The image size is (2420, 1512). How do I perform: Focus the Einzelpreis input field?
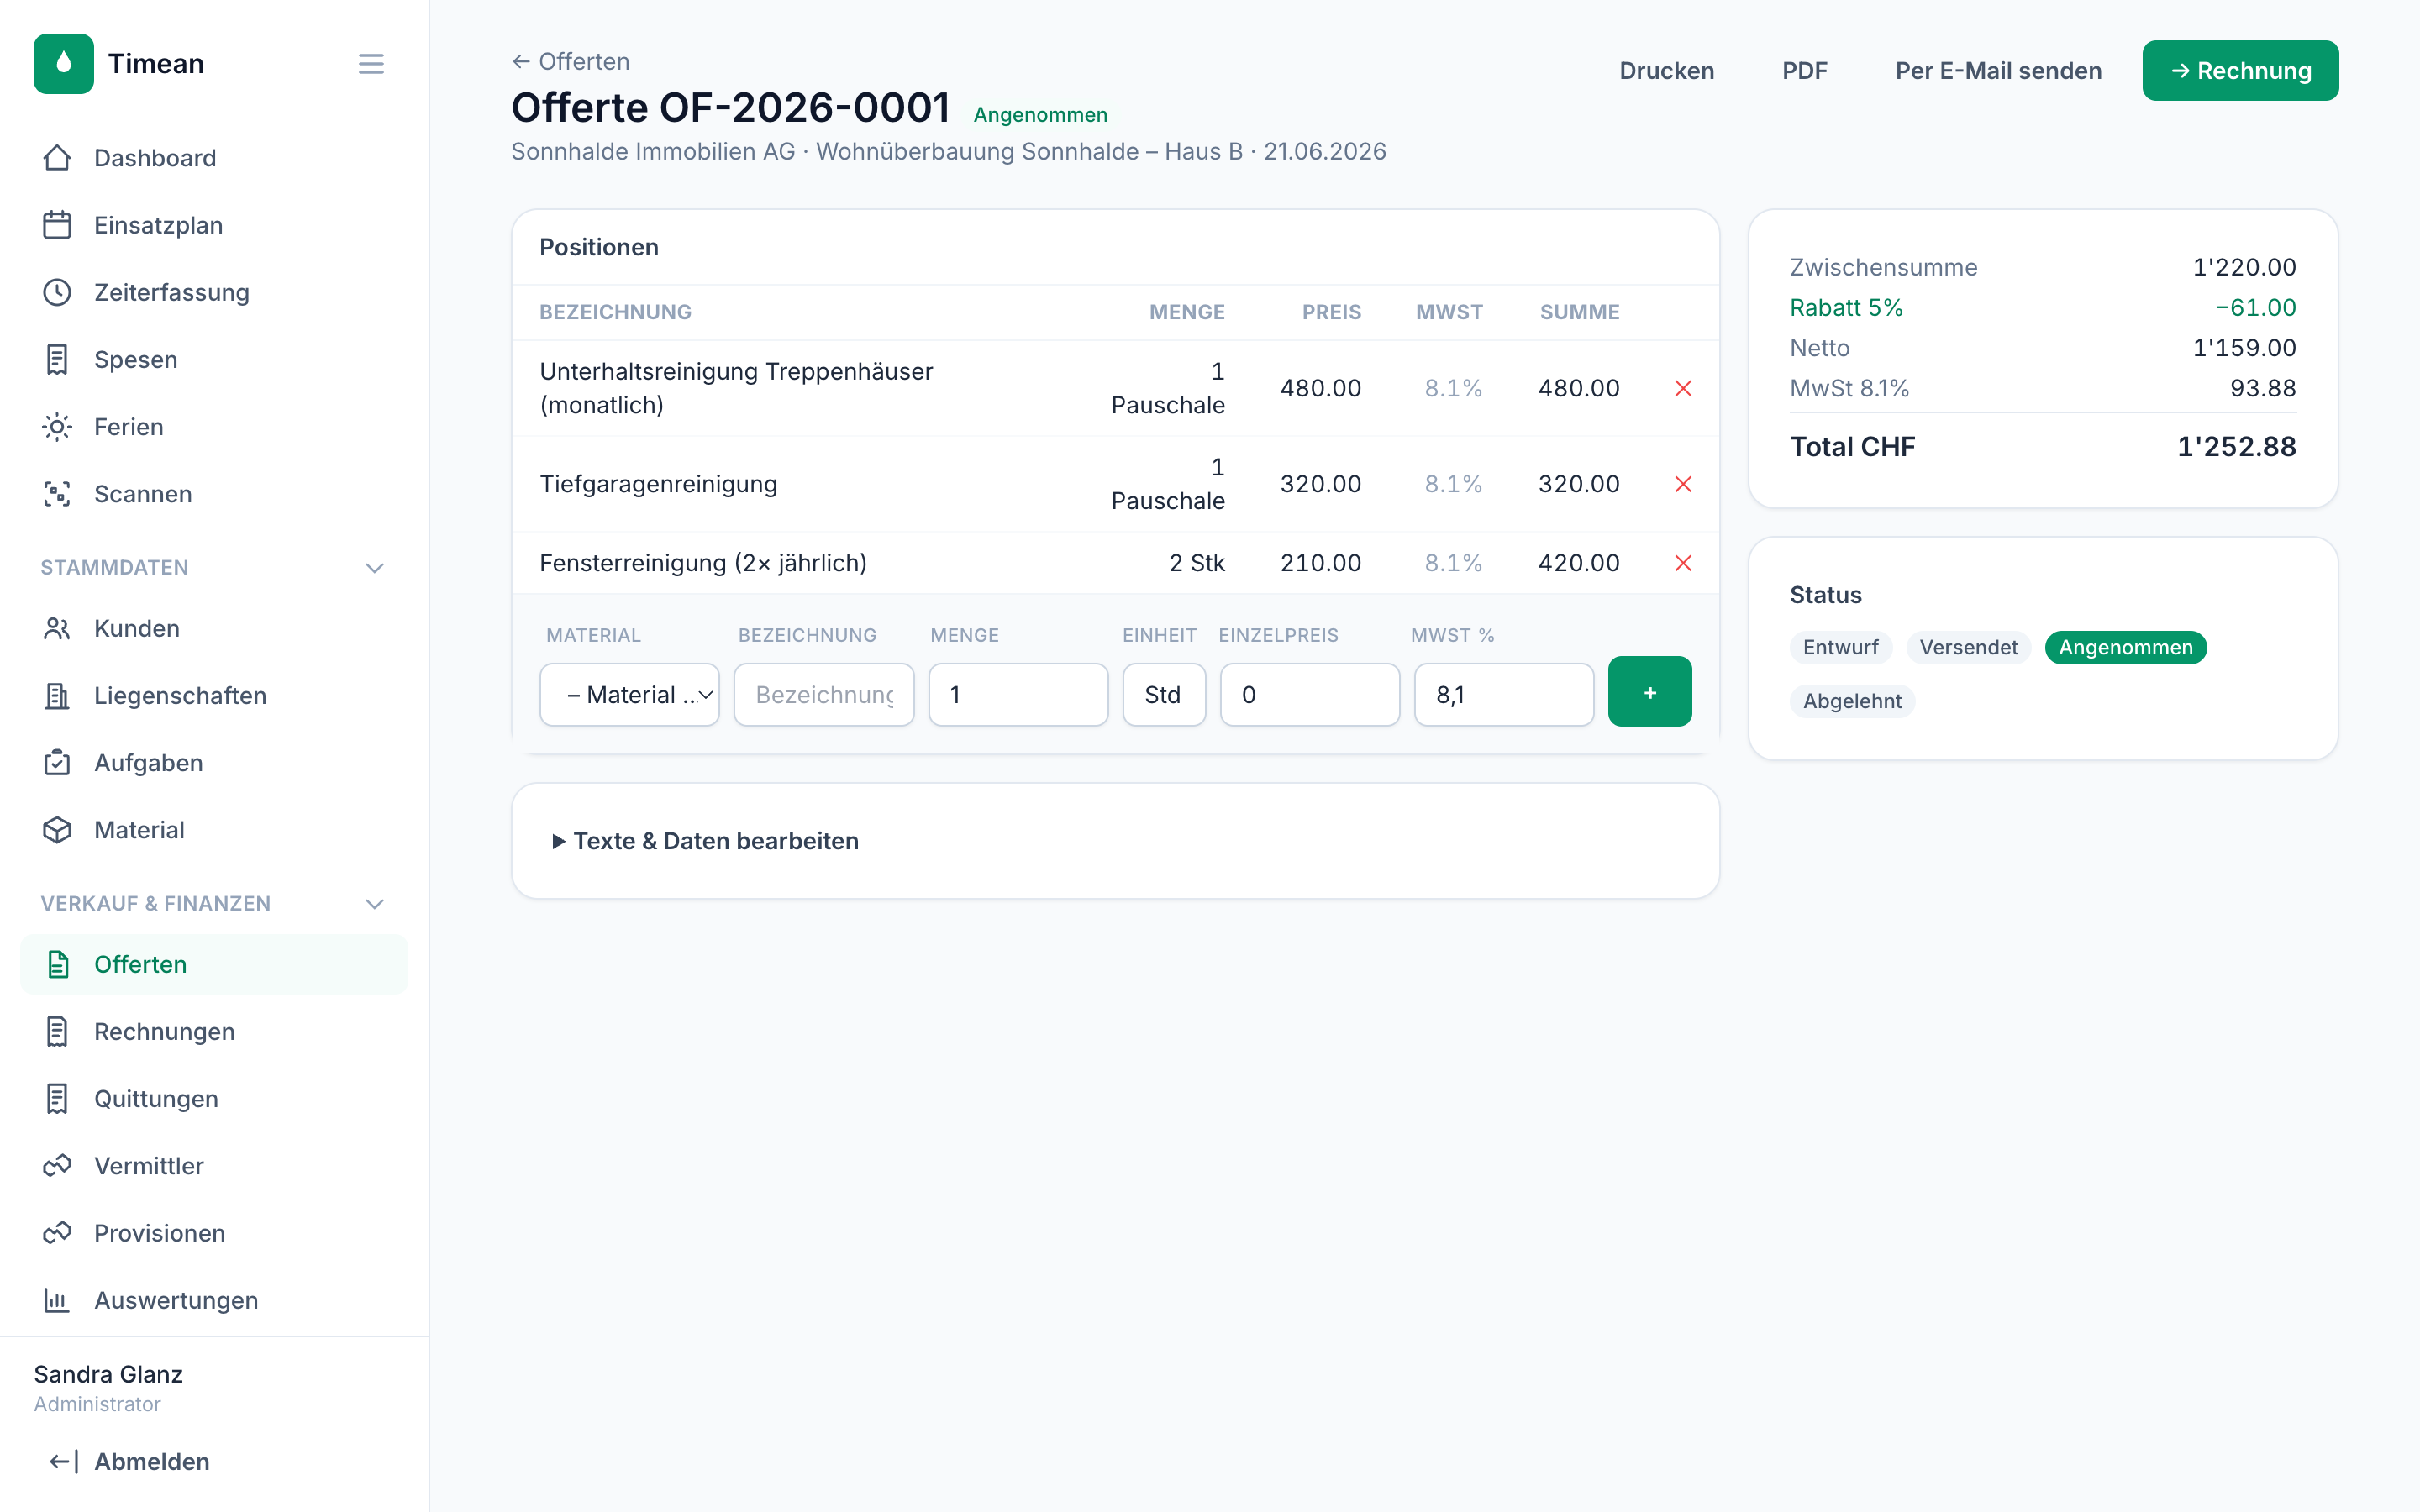pos(1309,695)
